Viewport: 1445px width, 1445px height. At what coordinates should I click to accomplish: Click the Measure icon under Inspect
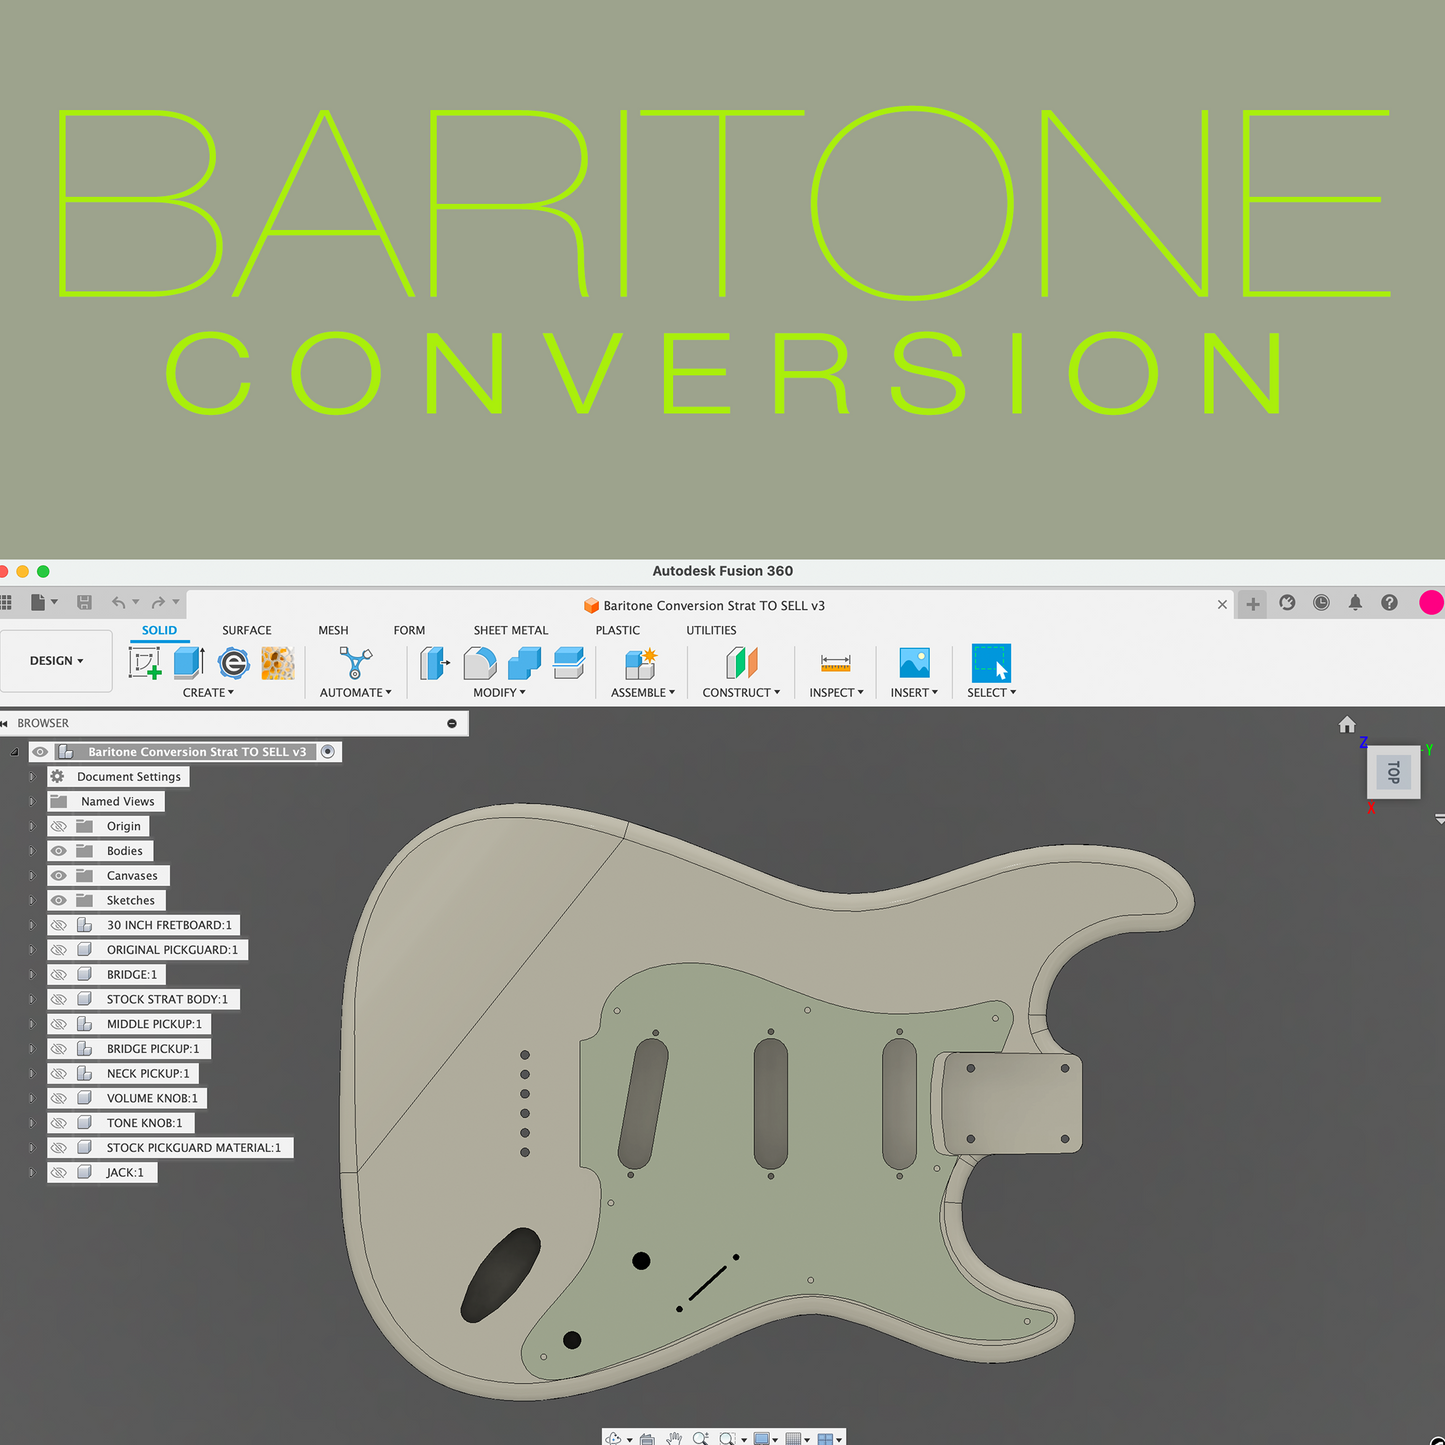[835, 663]
